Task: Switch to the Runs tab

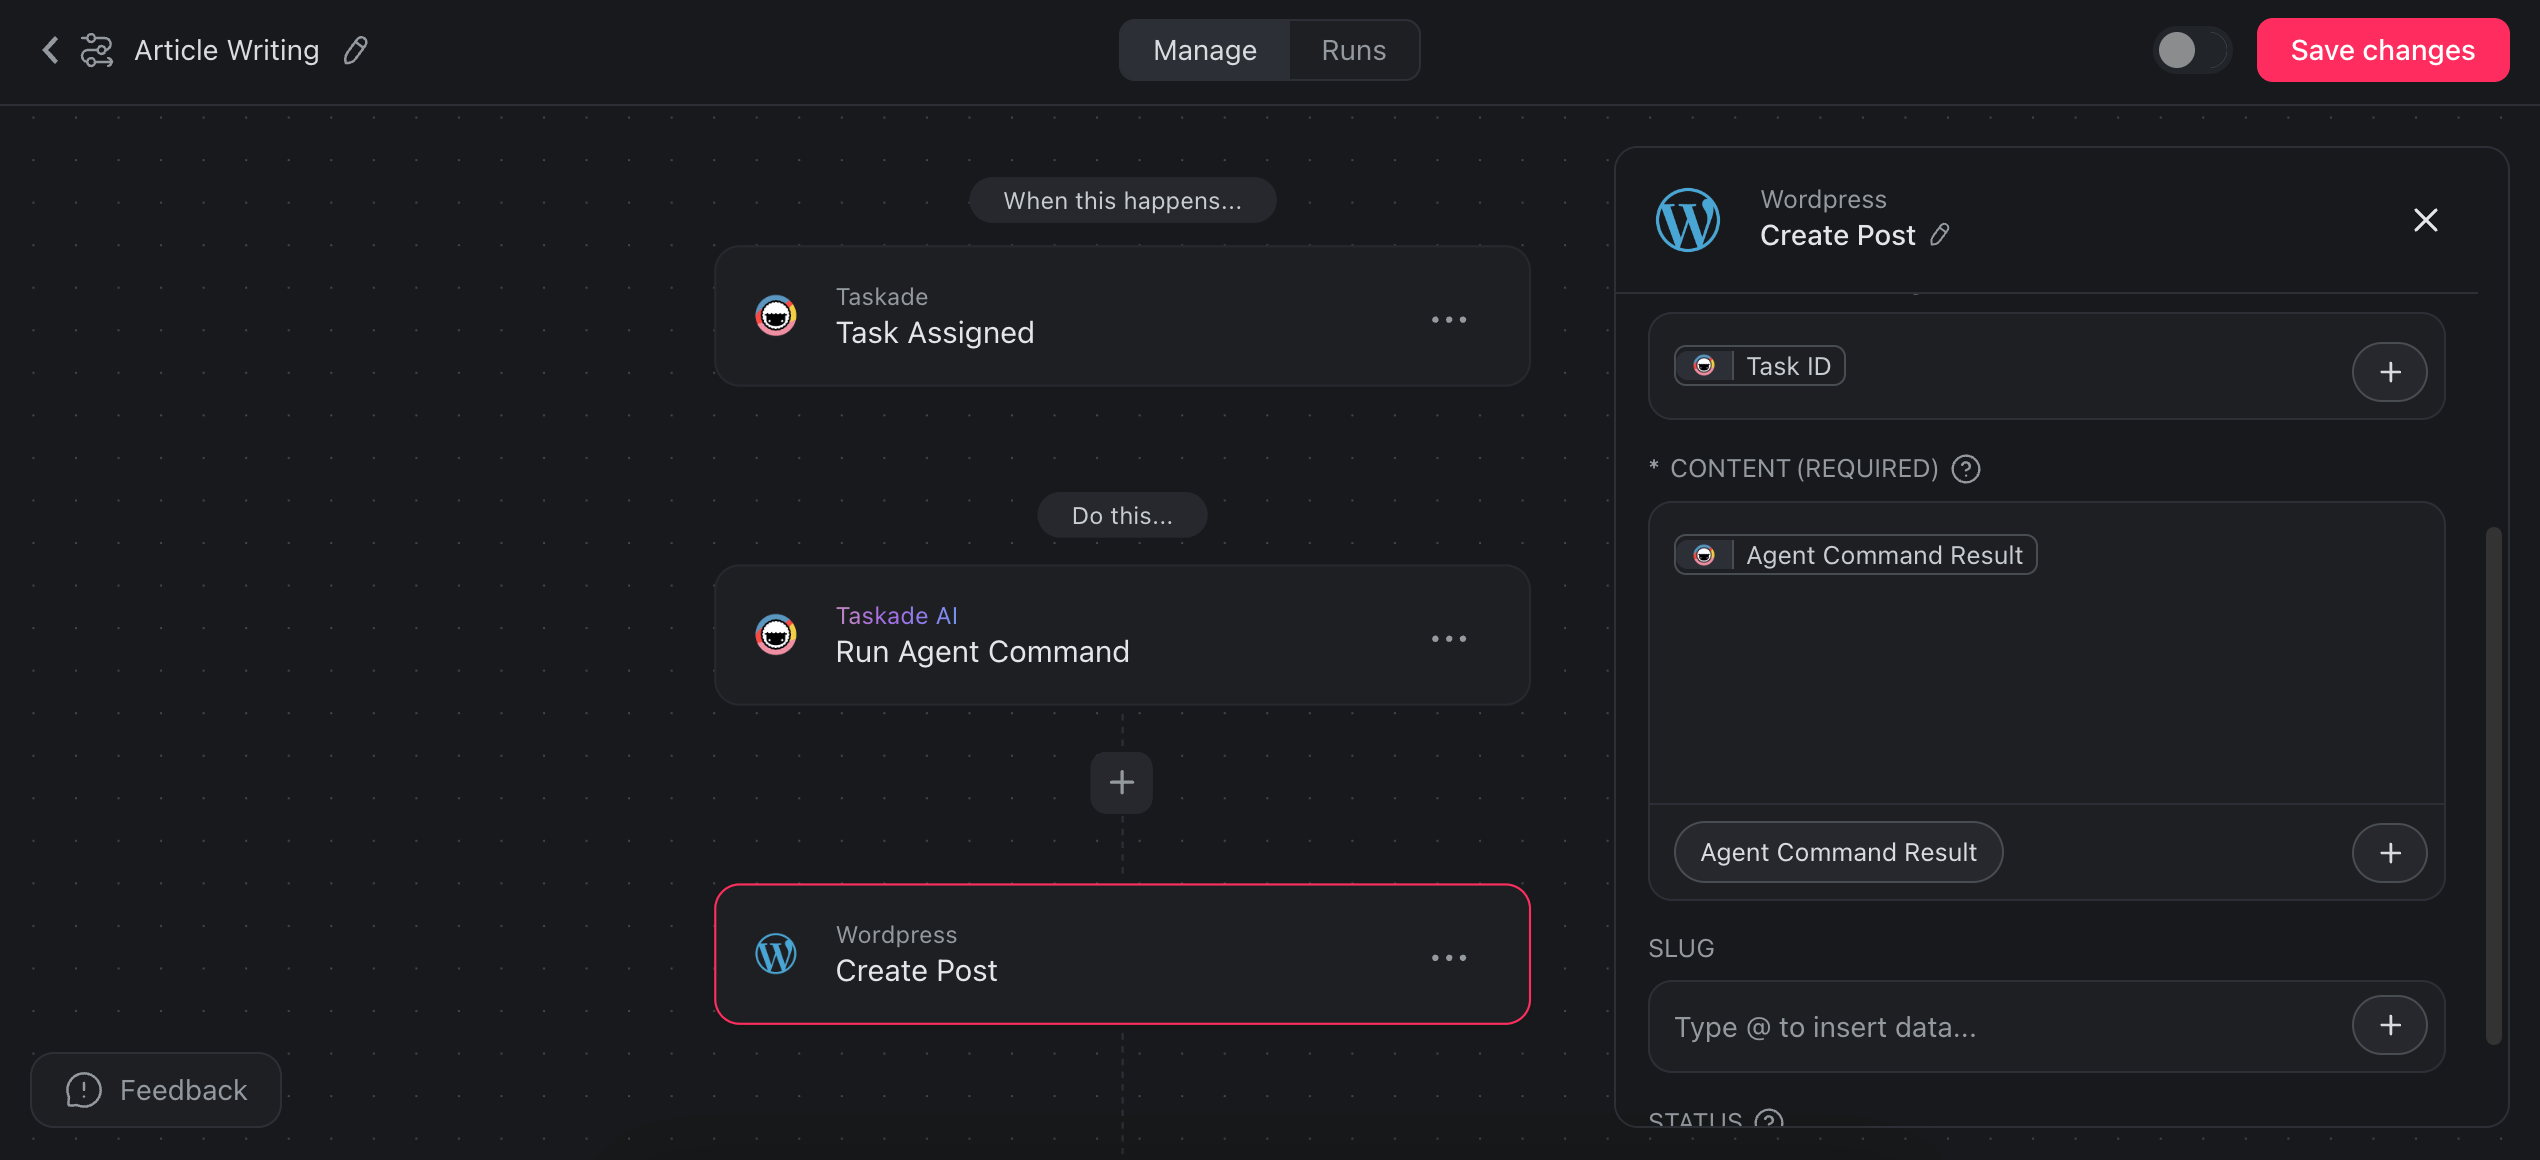Action: (x=1353, y=49)
